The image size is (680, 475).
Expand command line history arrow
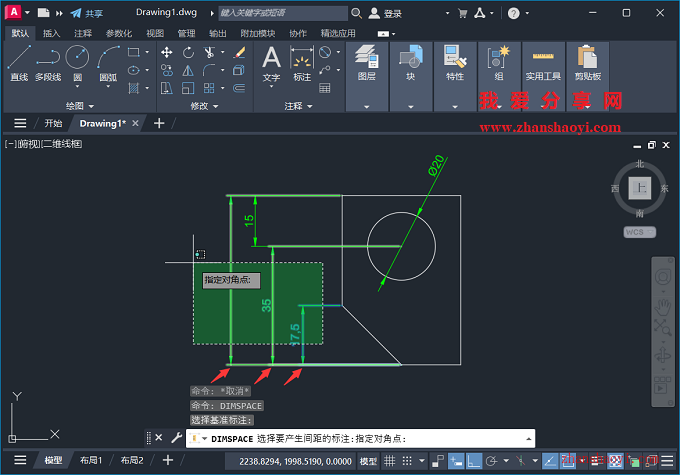pos(529,439)
